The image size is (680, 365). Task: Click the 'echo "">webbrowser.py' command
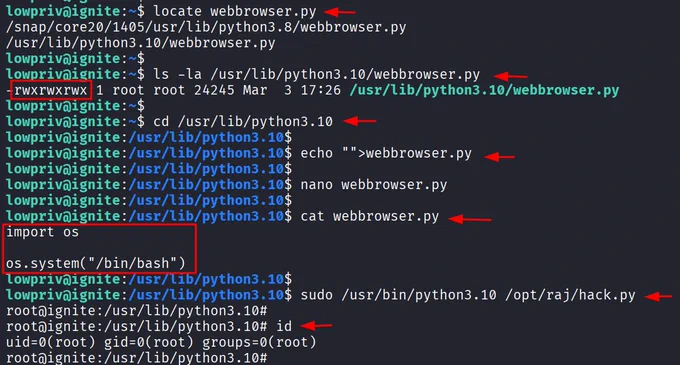pyautogui.click(x=386, y=153)
